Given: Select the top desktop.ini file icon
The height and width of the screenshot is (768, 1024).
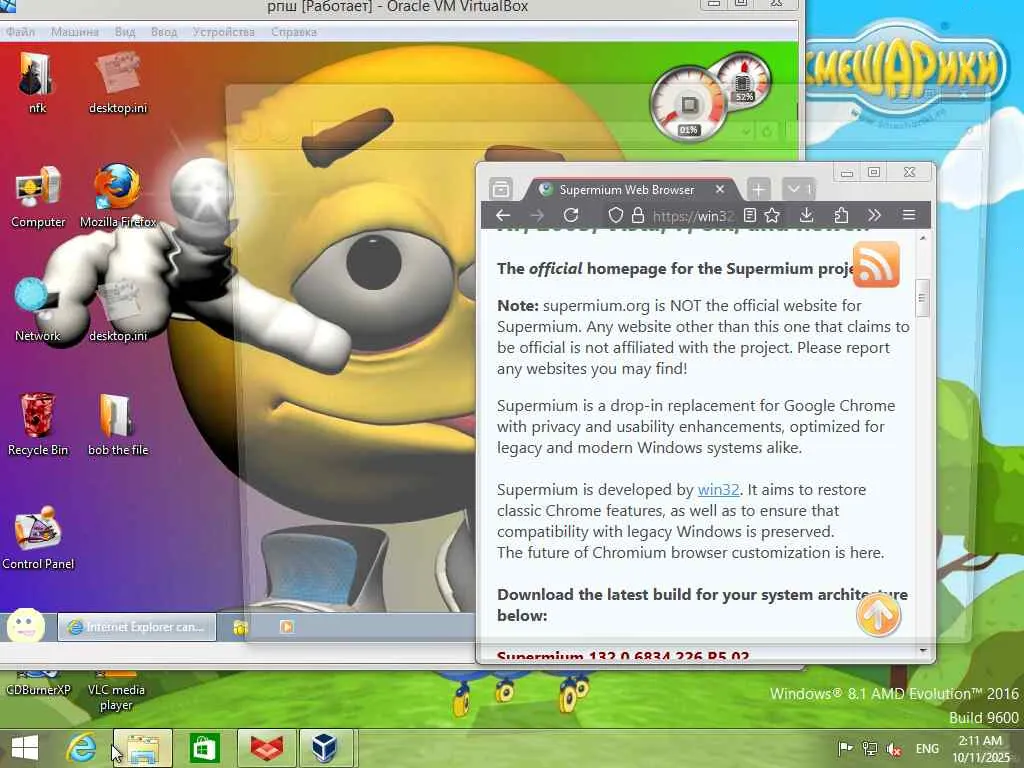Looking at the screenshot, I should coord(118,82).
